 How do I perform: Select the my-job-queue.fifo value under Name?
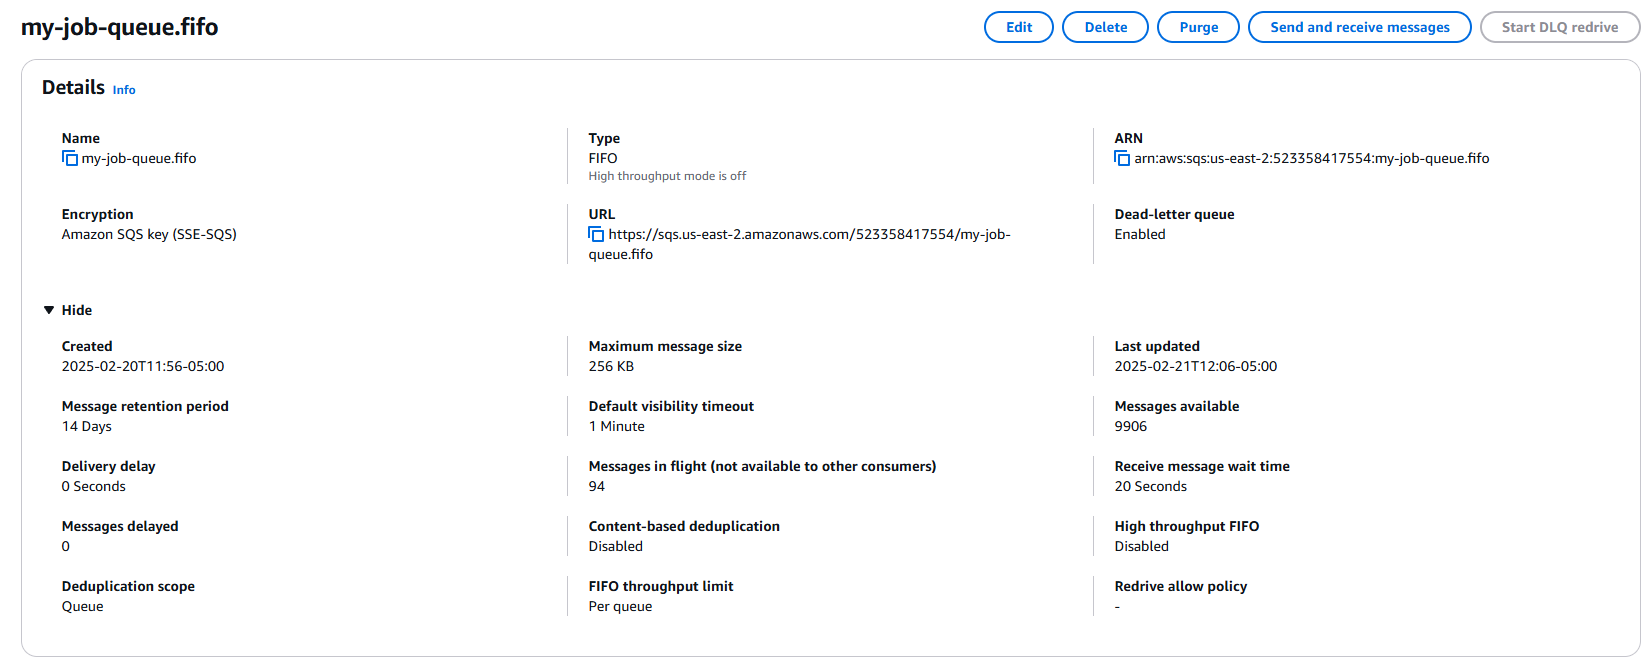pos(139,158)
